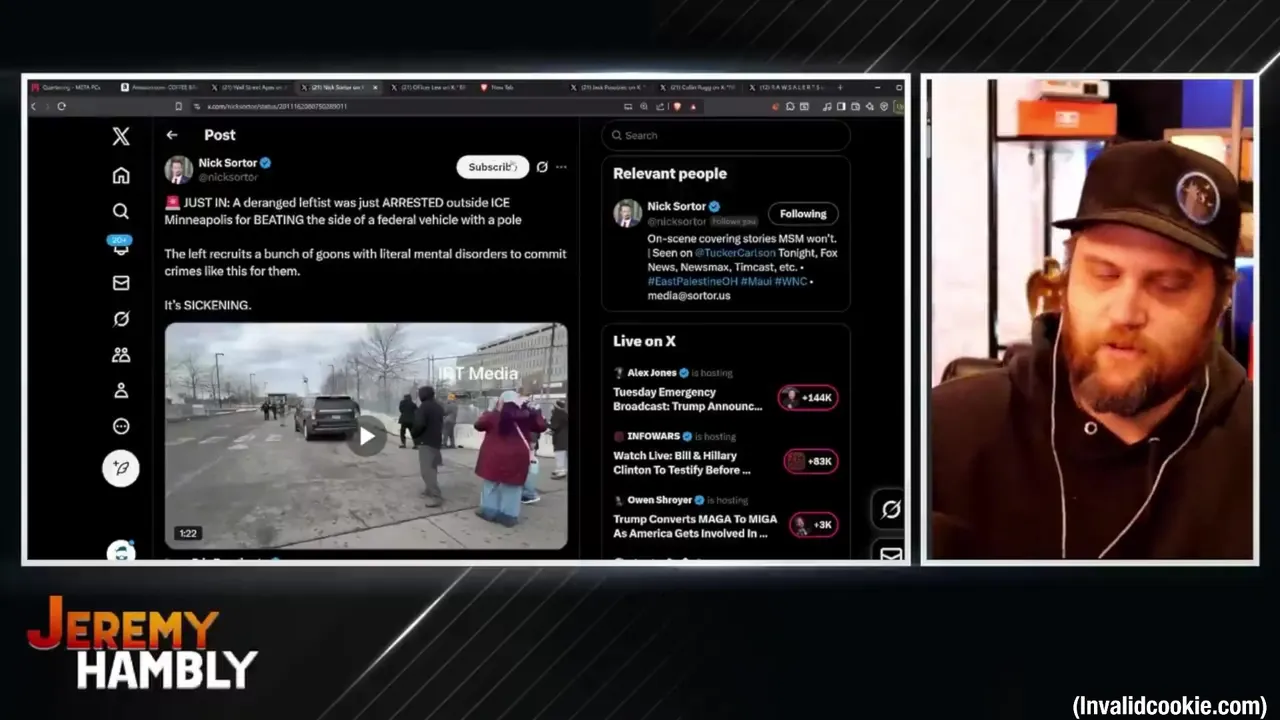Click @nicksortor handle in post header
This screenshot has height=720, width=1280.
228,177
